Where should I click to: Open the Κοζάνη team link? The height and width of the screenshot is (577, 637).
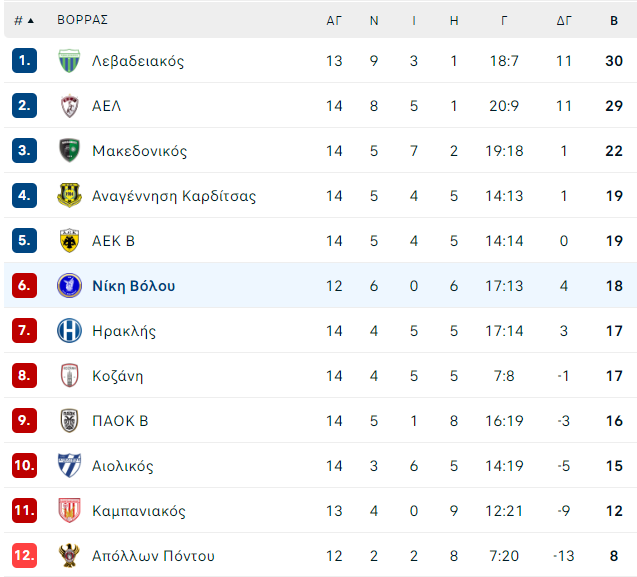coord(117,376)
